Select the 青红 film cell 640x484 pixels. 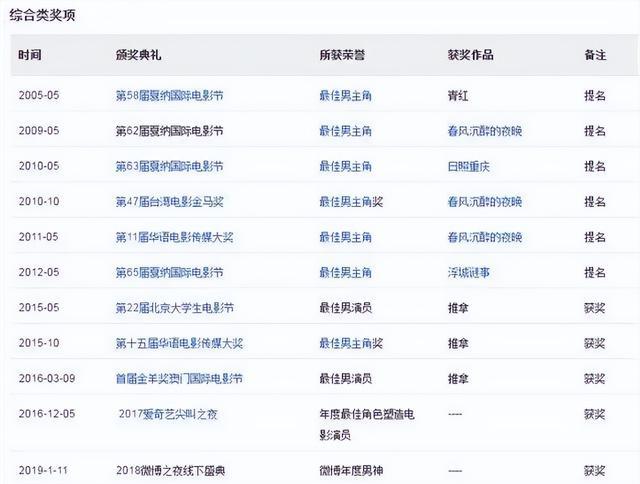[x=458, y=95]
